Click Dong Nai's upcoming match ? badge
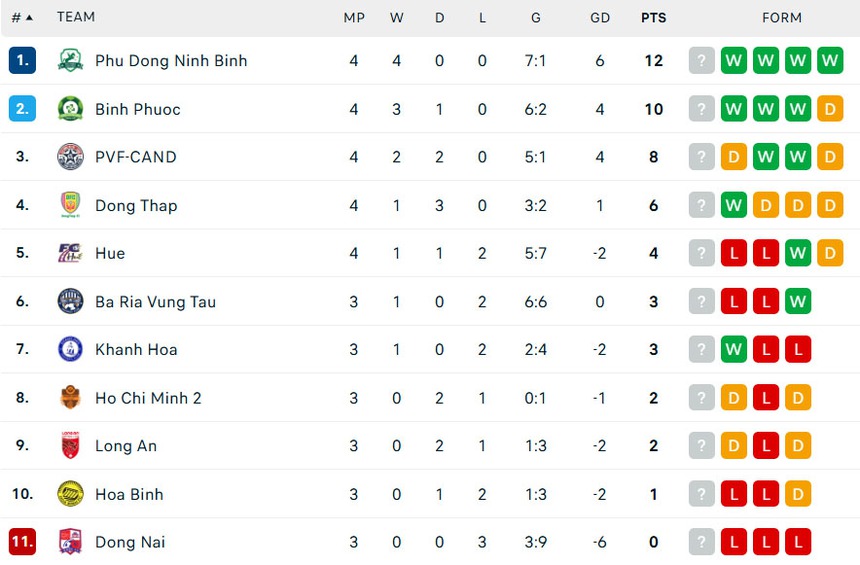Image resolution: width=860 pixels, height=565 pixels. tap(702, 542)
